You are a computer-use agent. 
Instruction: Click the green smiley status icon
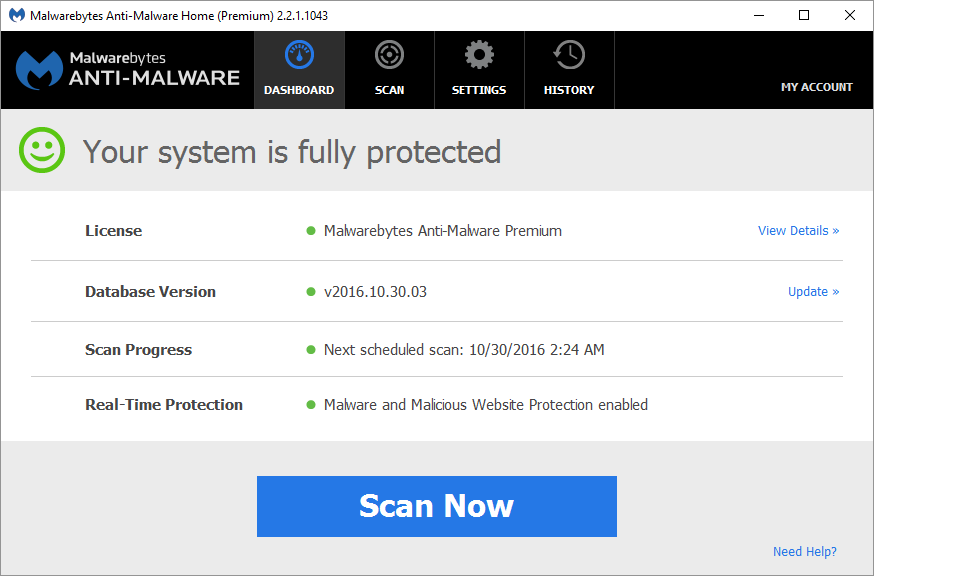[42, 150]
